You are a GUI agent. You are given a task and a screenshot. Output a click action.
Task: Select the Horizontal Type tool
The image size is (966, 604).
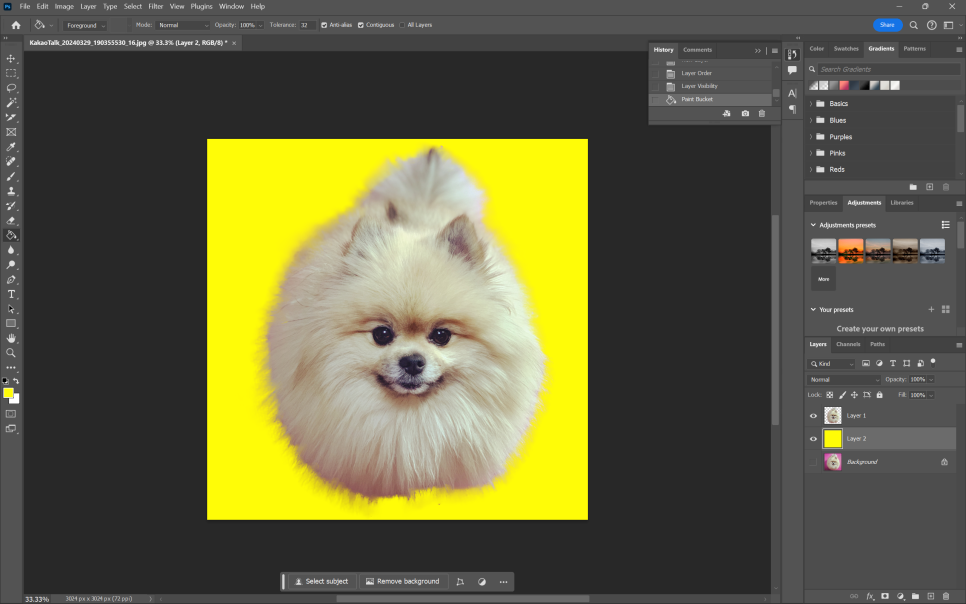11,295
